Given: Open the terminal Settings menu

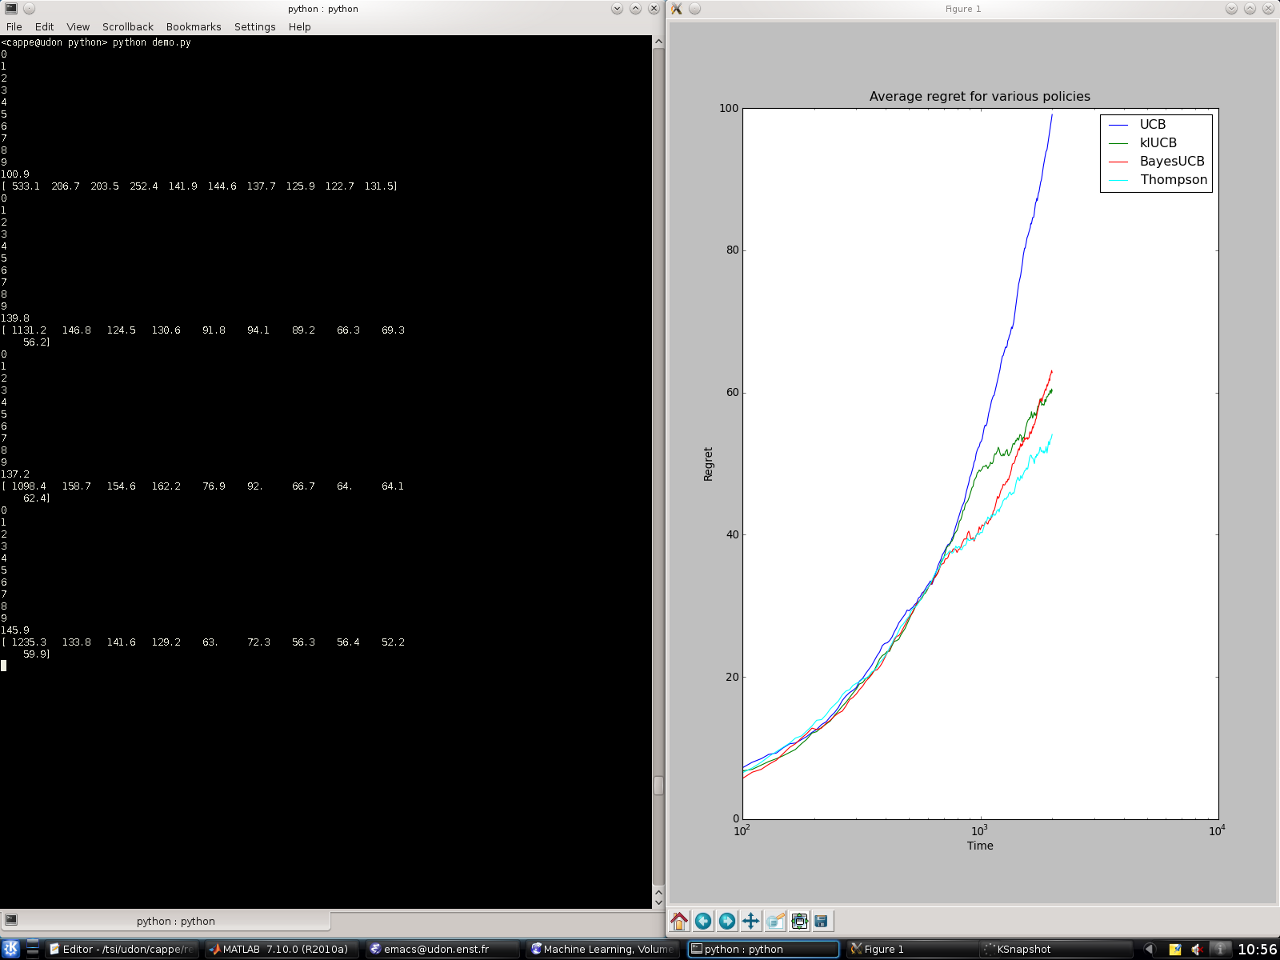Looking at the screenshot, I should (255, 27).
